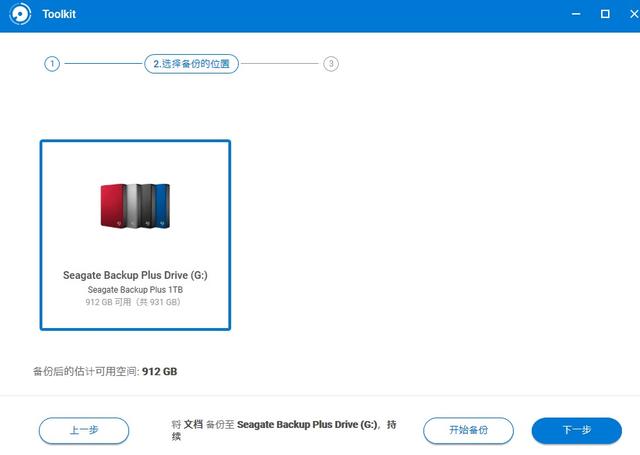This screenshot has height=455, width=640.
Task: Close the Toolkit window
Action: point(634,14)
